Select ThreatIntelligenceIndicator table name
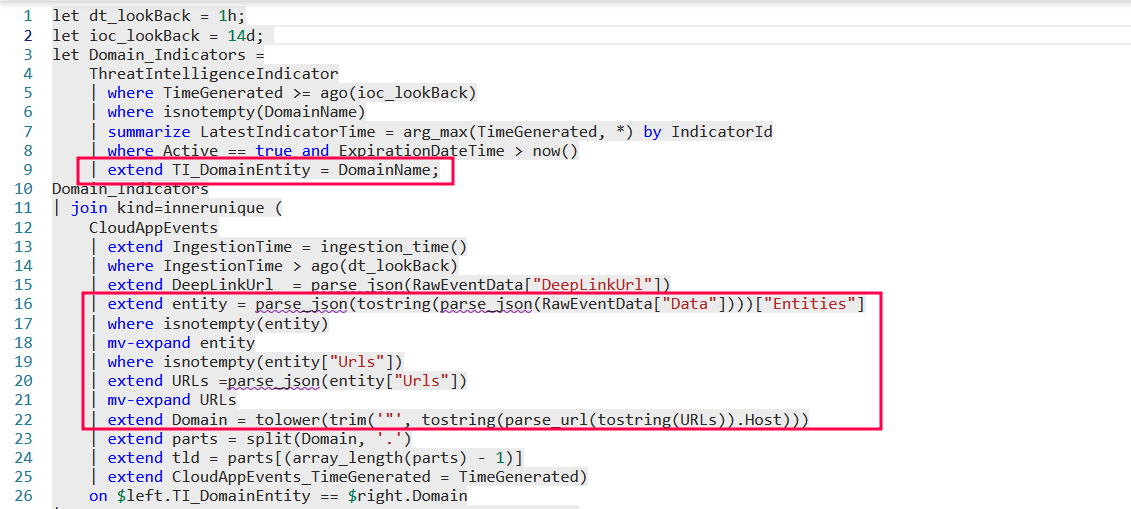The width and height of the screenshot is (1131, 509). (214, 74)
